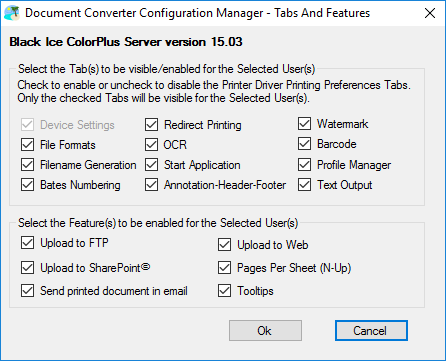Viewport: 446px width, 361px height.
Task: Toggle the Filename Generation tab checkbox
Action: point(27,165)
